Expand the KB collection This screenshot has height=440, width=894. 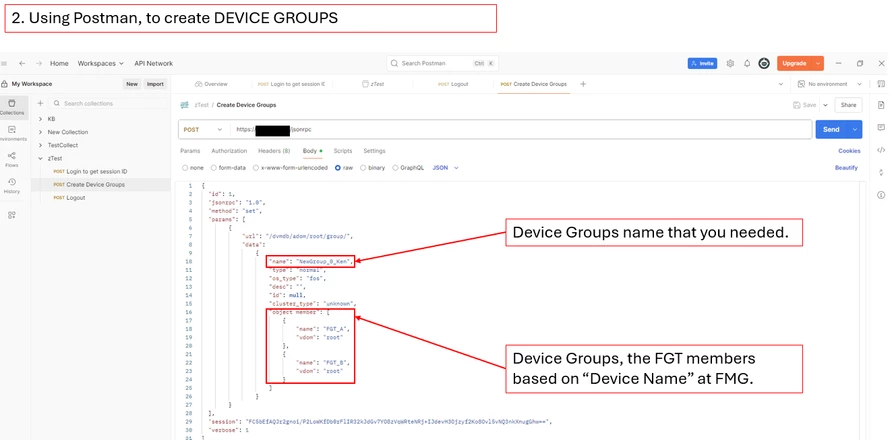point(40,119)
